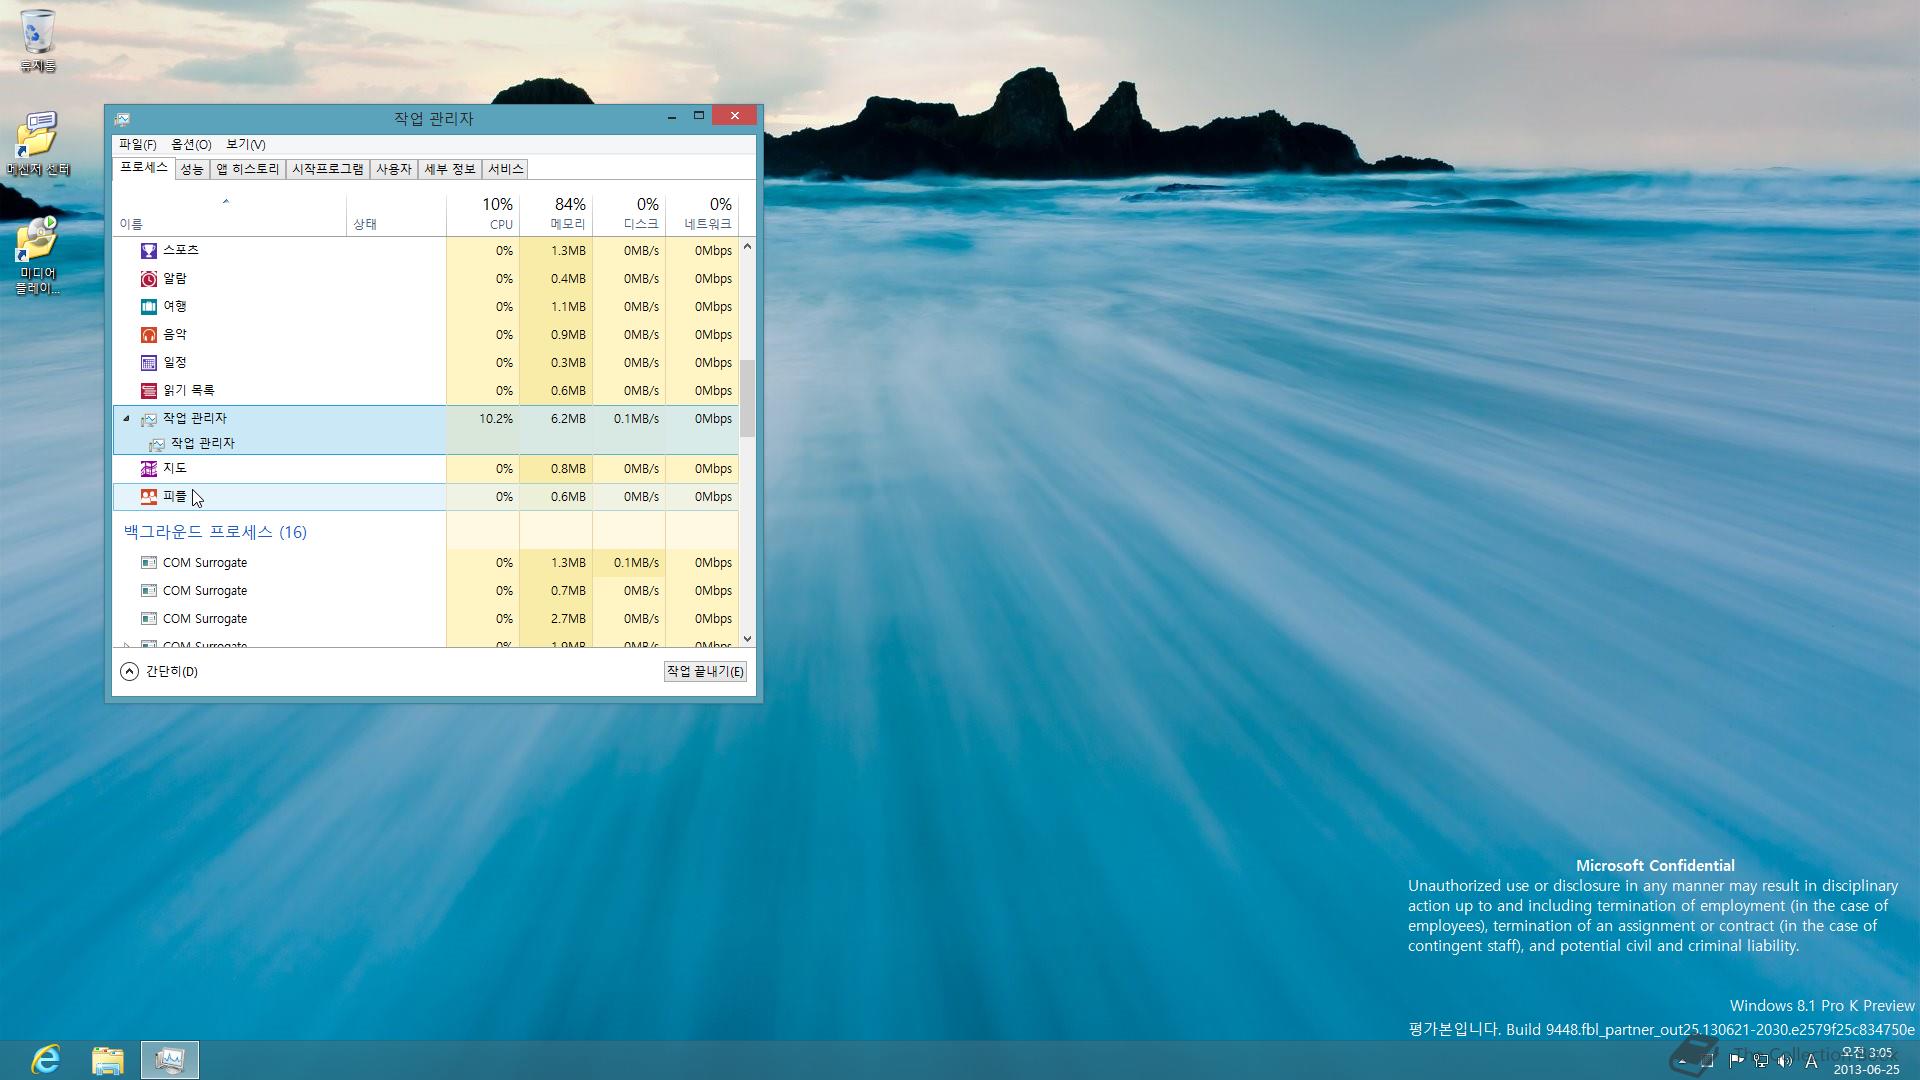Screen dimensions: 1920x1080
Task: Select the child 작업 관리자 sub-row
Action: tap(426, 443)
